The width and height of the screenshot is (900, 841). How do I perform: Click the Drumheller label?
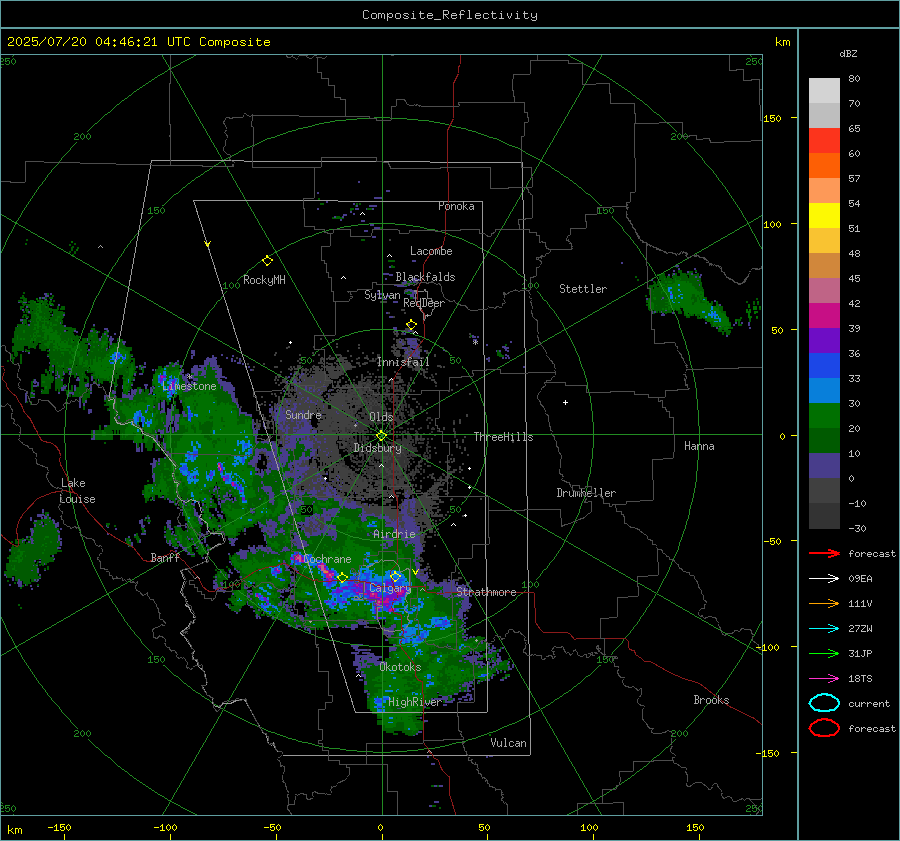coord(586,493)
